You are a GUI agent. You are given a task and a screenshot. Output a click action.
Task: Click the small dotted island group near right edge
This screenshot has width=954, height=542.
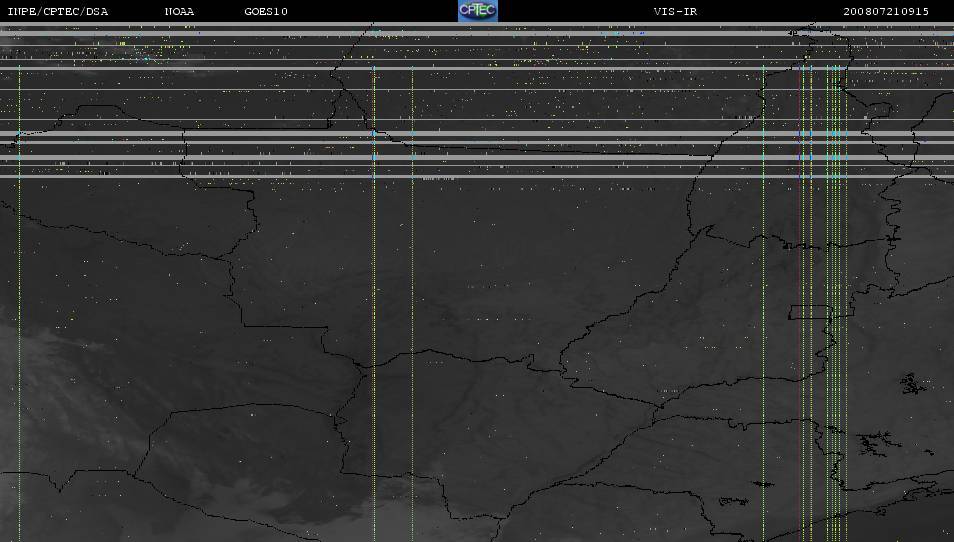pyautogui.click(x=911, y=384)
